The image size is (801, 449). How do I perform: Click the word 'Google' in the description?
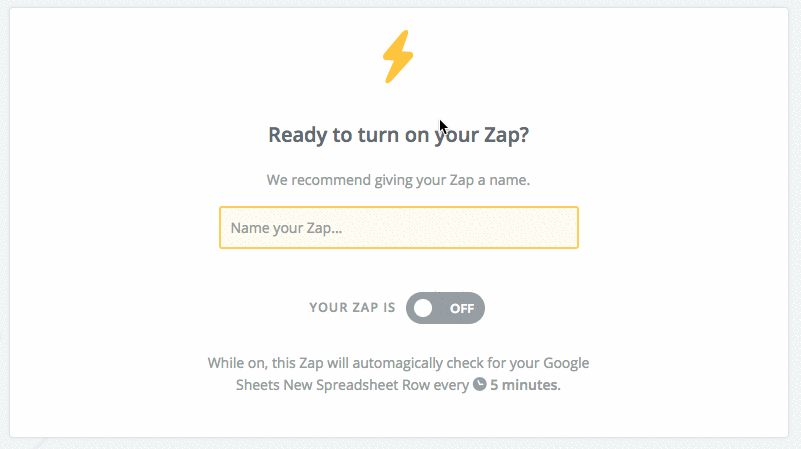pyautogui.click(x=566, y=363)
